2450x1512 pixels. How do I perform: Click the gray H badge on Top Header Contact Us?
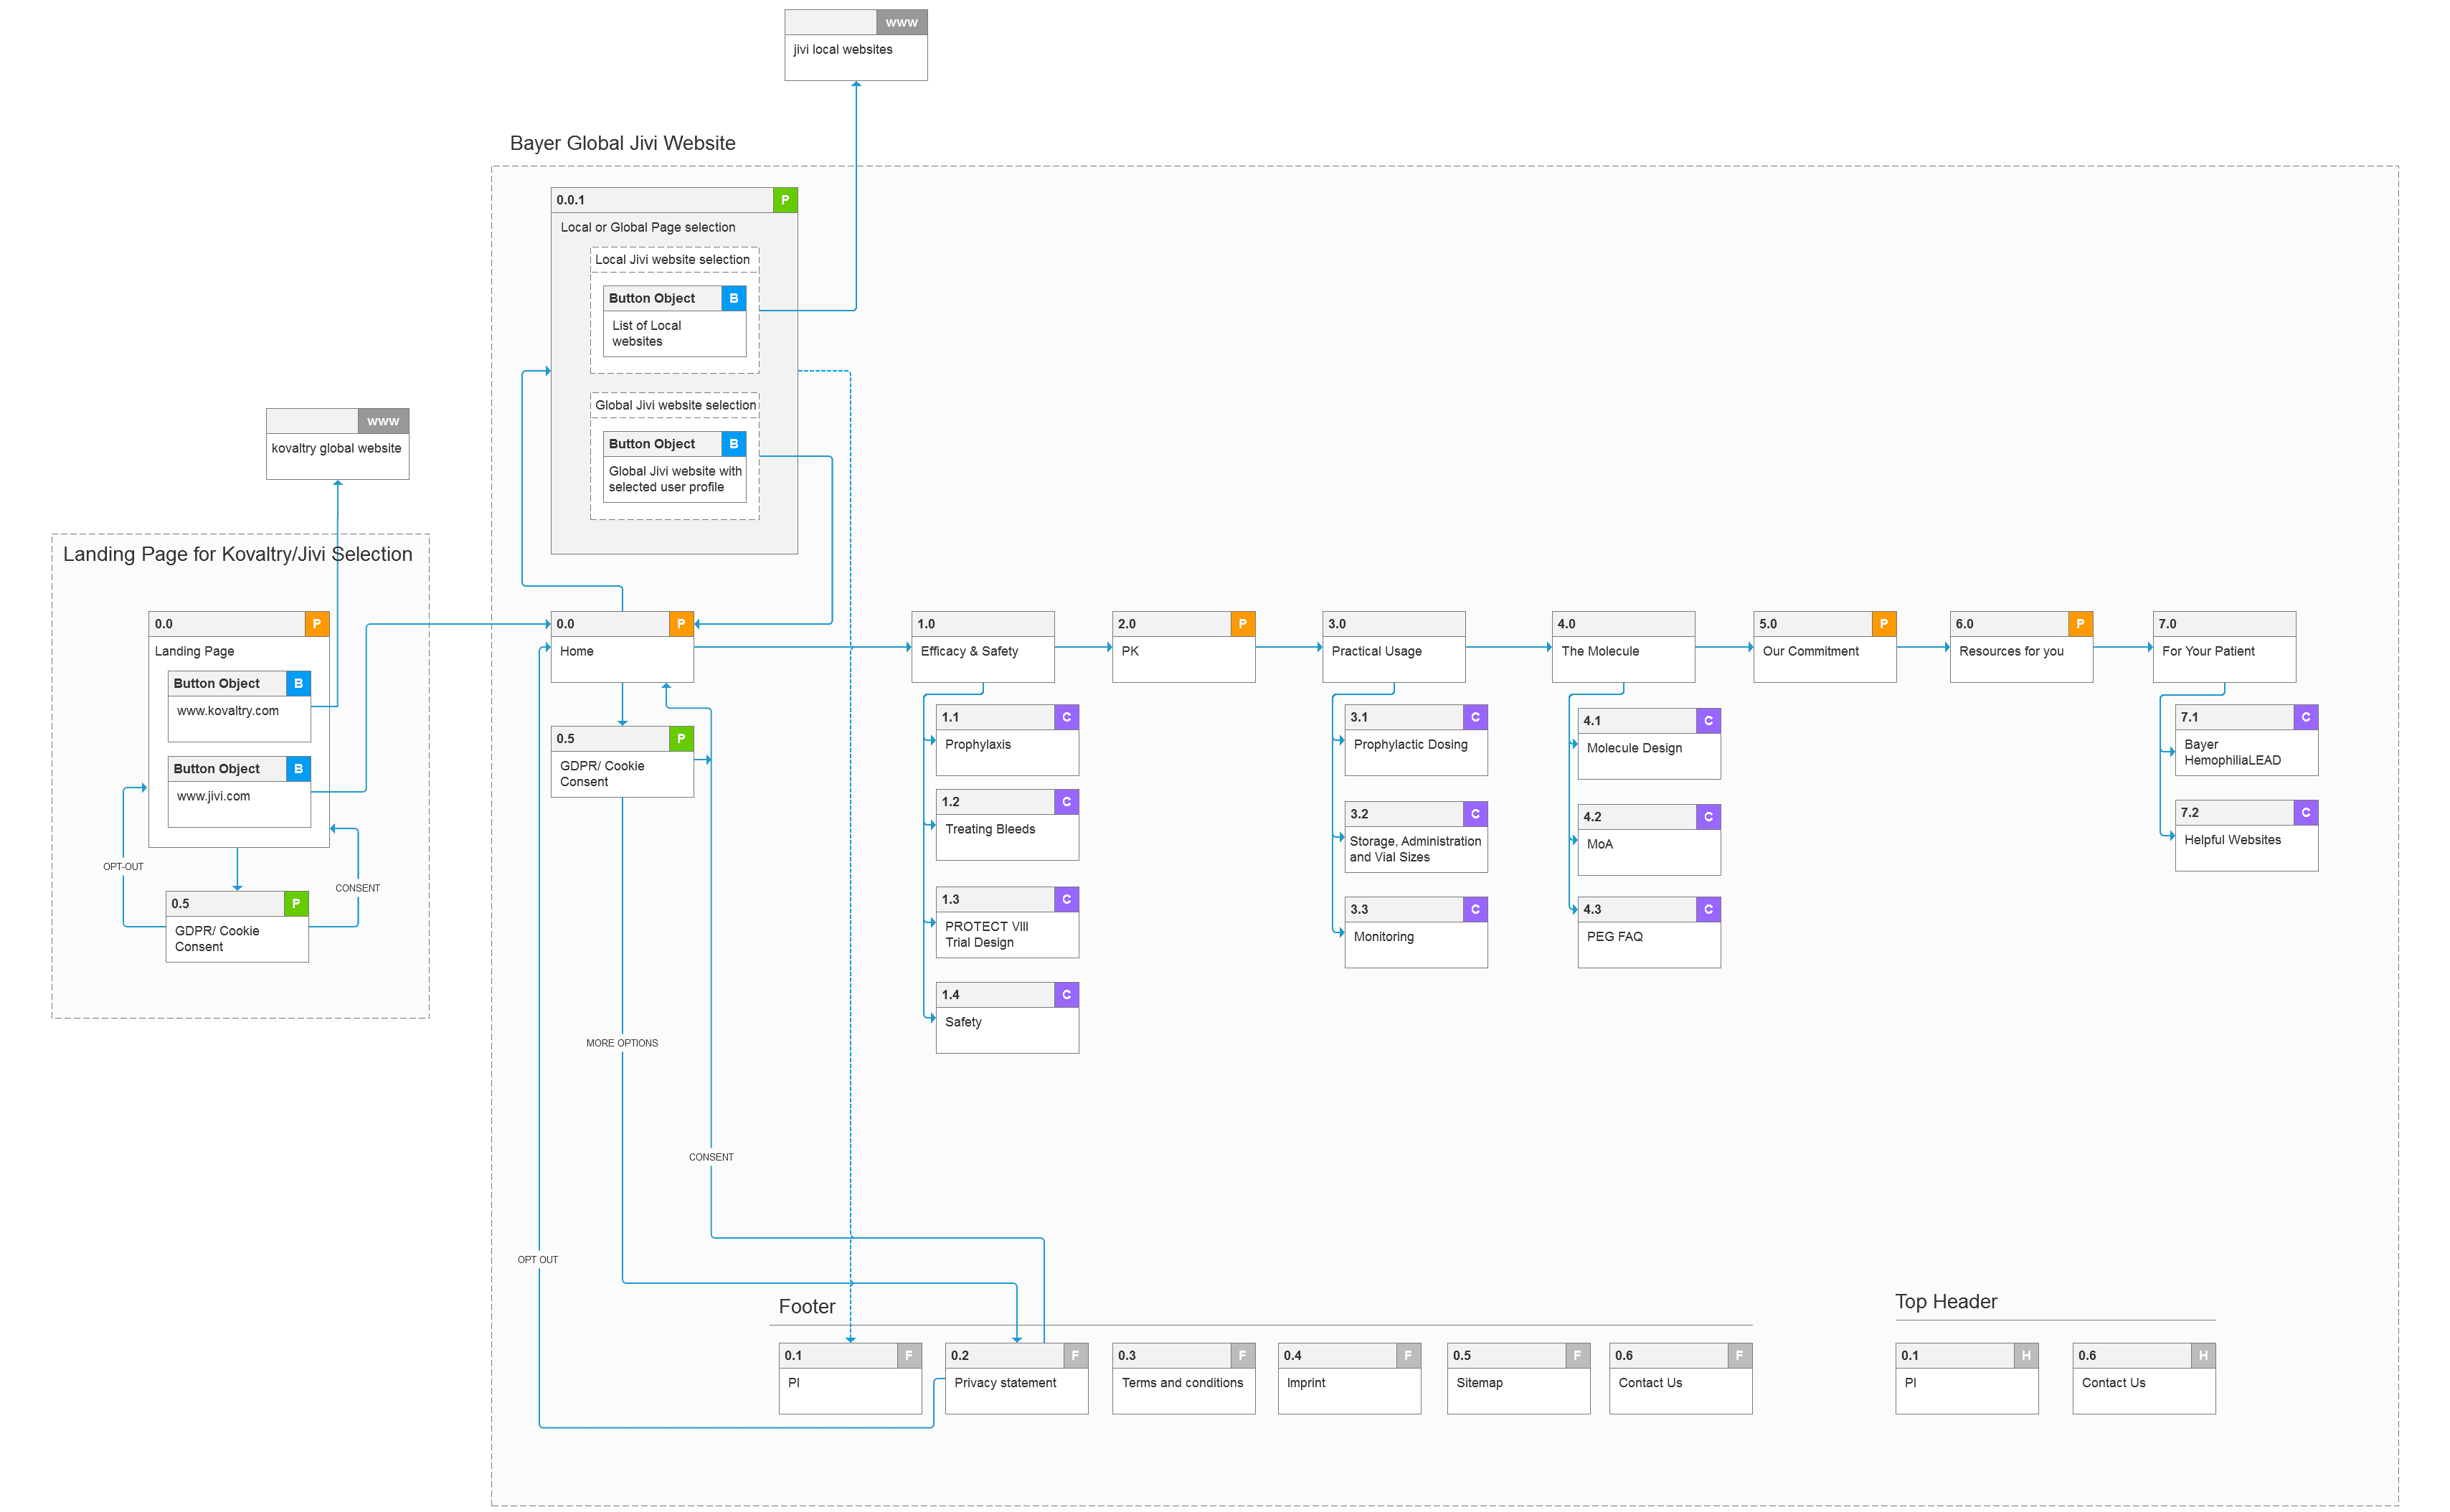(2203, 1356)
